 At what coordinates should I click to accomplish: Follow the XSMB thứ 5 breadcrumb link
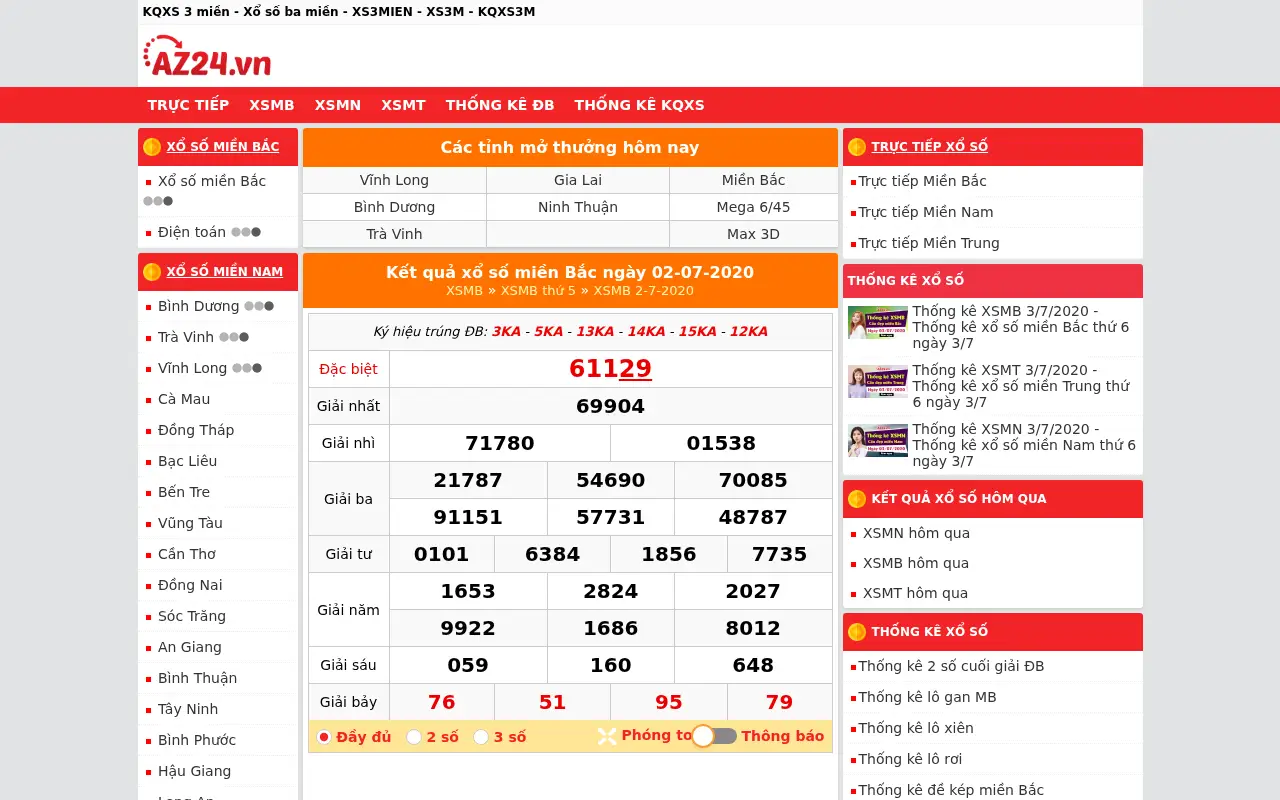tap(538, 291)
